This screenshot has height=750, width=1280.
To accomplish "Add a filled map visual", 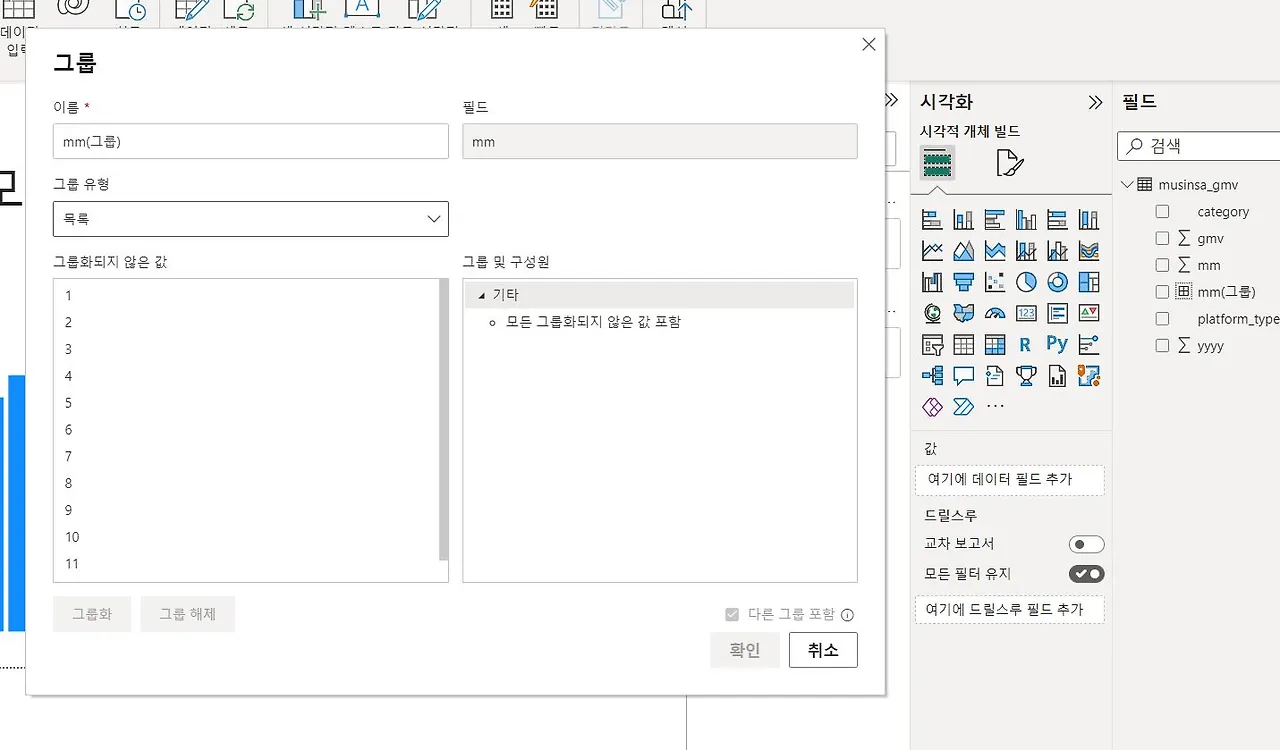I will [x=964, y=313].
